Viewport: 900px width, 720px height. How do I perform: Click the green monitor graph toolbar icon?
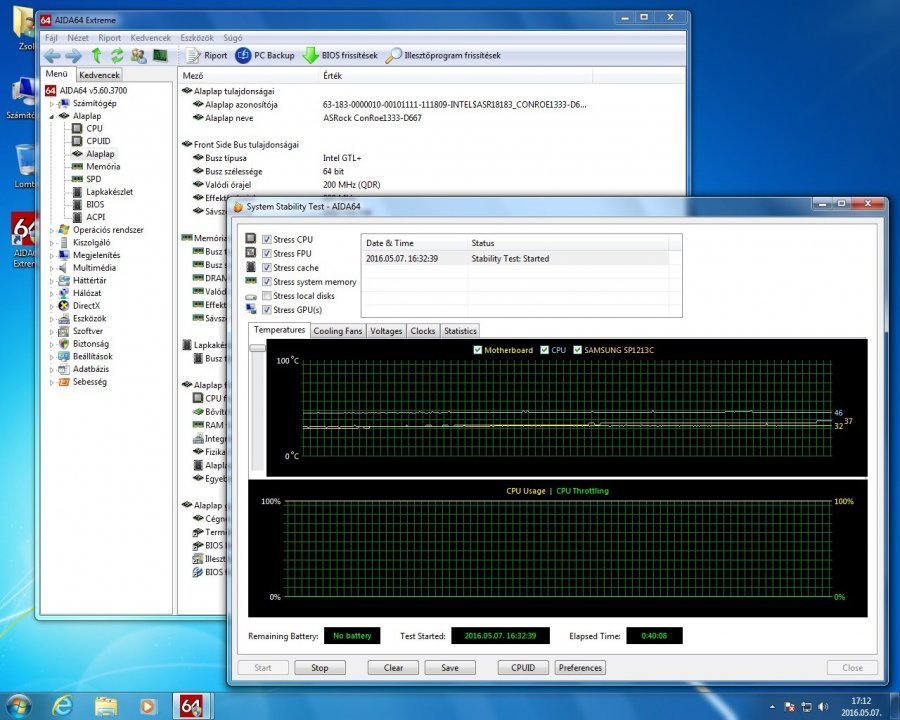(x=160, y=56)
